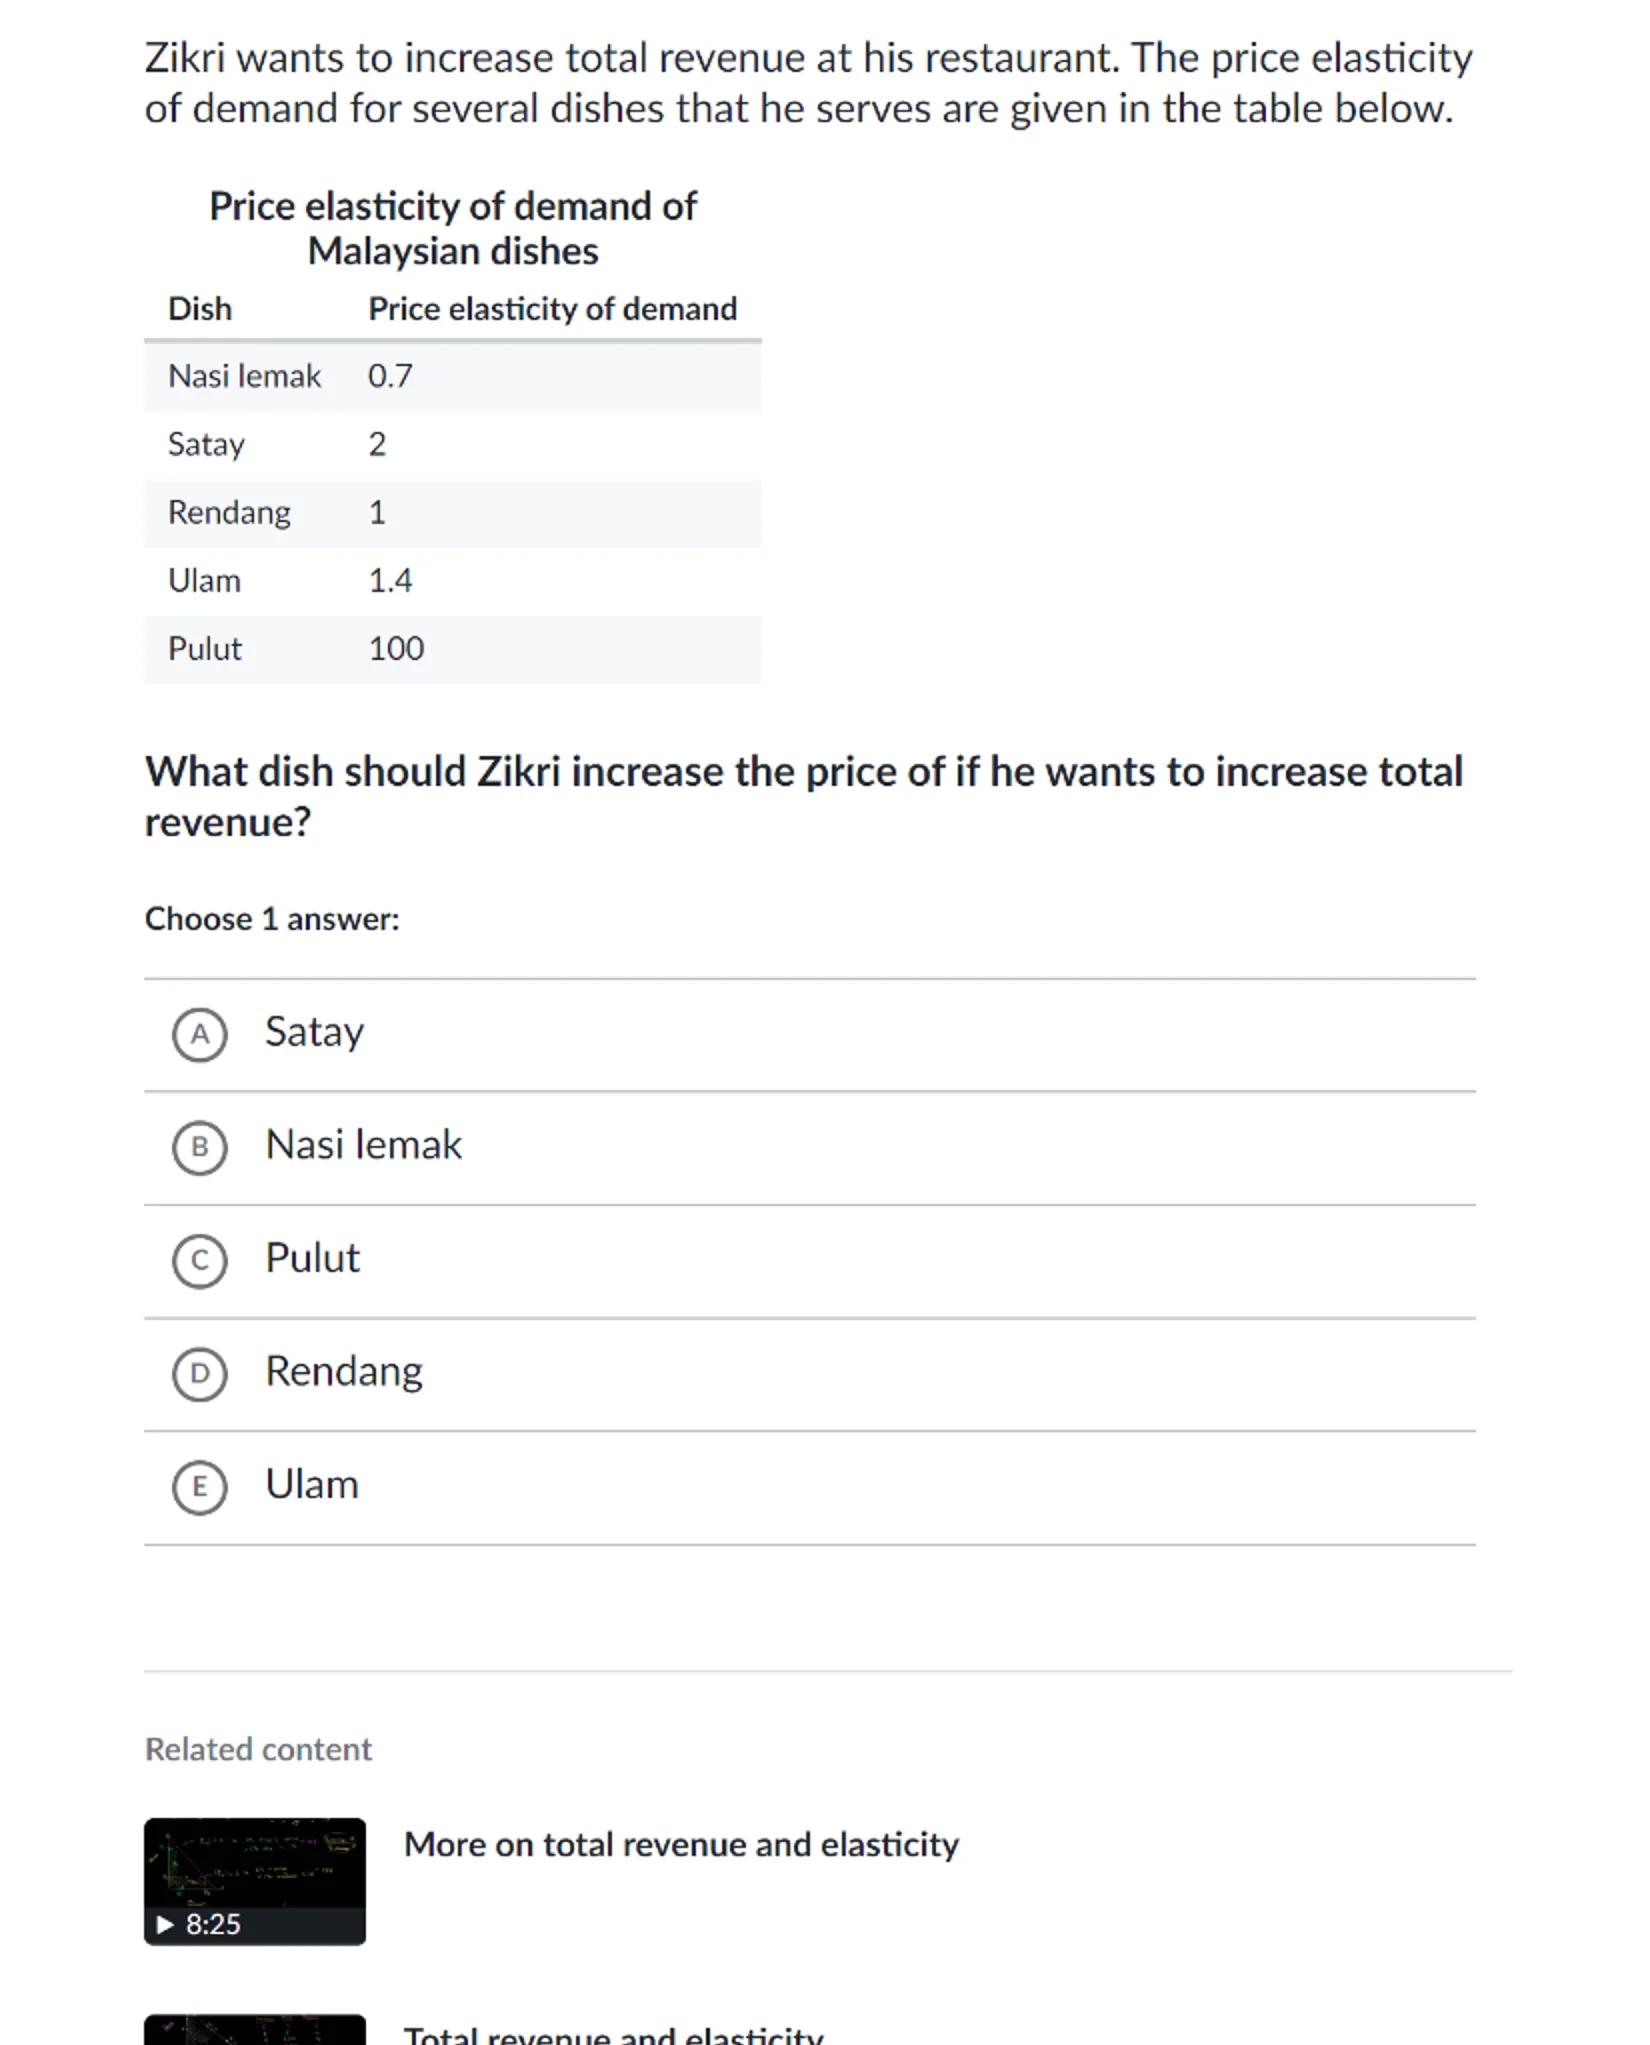Click the "Related content" heading
This screenshot has height=2045, width=1650.
pos(258,1749)
